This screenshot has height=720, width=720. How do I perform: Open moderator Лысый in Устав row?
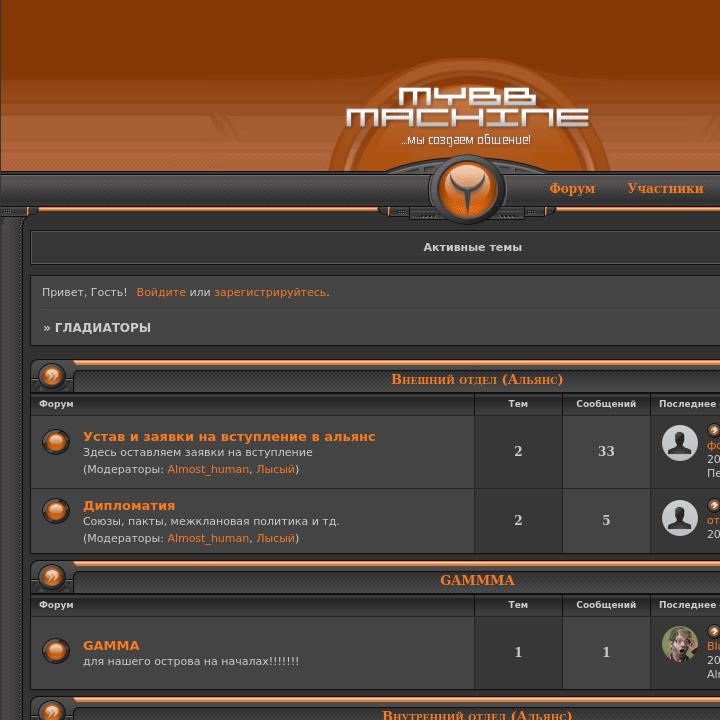point(276,469)
